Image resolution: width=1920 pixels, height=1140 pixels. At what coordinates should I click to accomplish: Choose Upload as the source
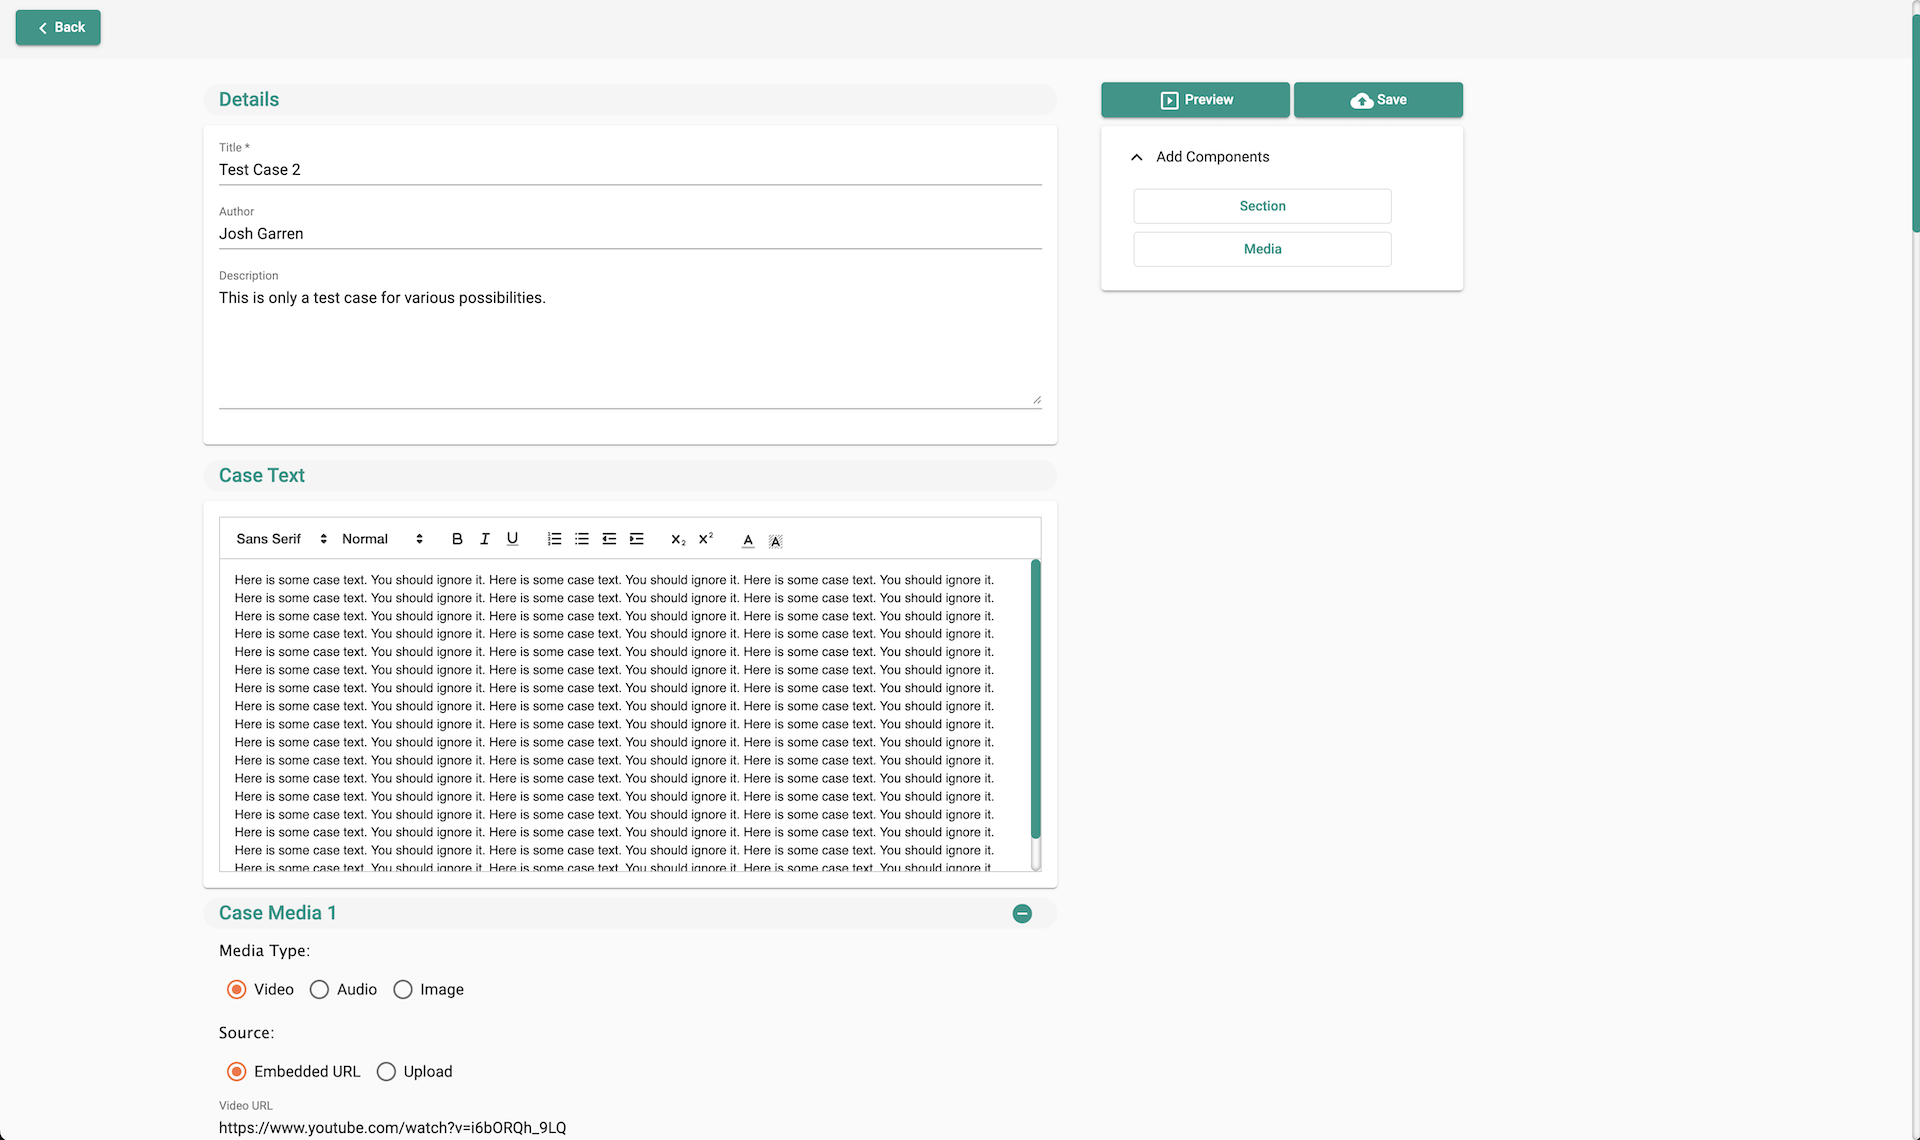coord(386,1071)
